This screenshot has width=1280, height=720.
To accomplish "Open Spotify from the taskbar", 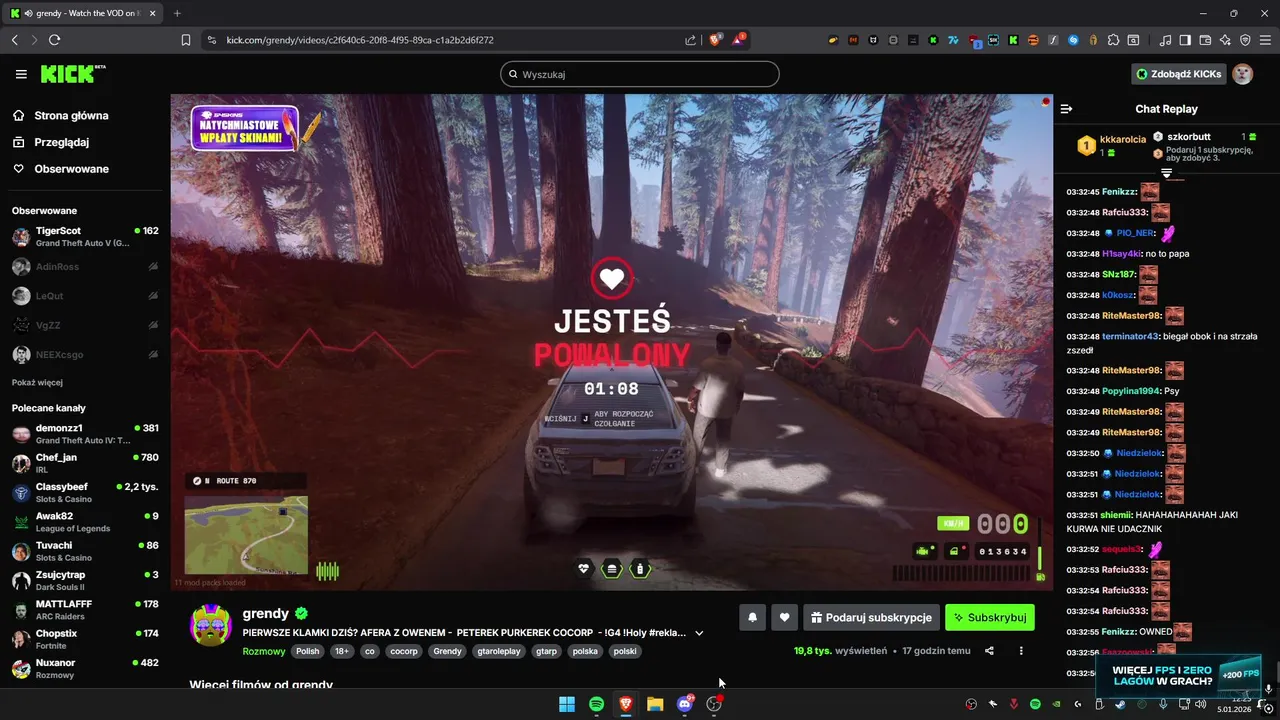I will pyautogui.click(x=596, y=704).
